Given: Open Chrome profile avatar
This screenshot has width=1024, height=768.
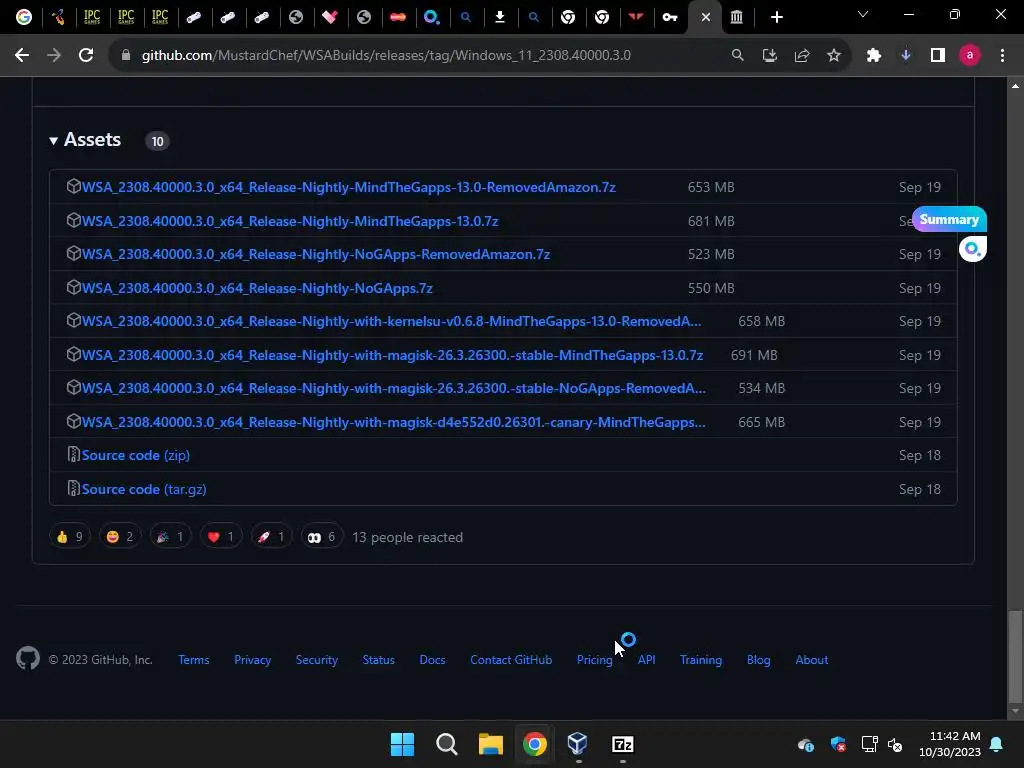Looking at the screenshot, I should (970, 56).
